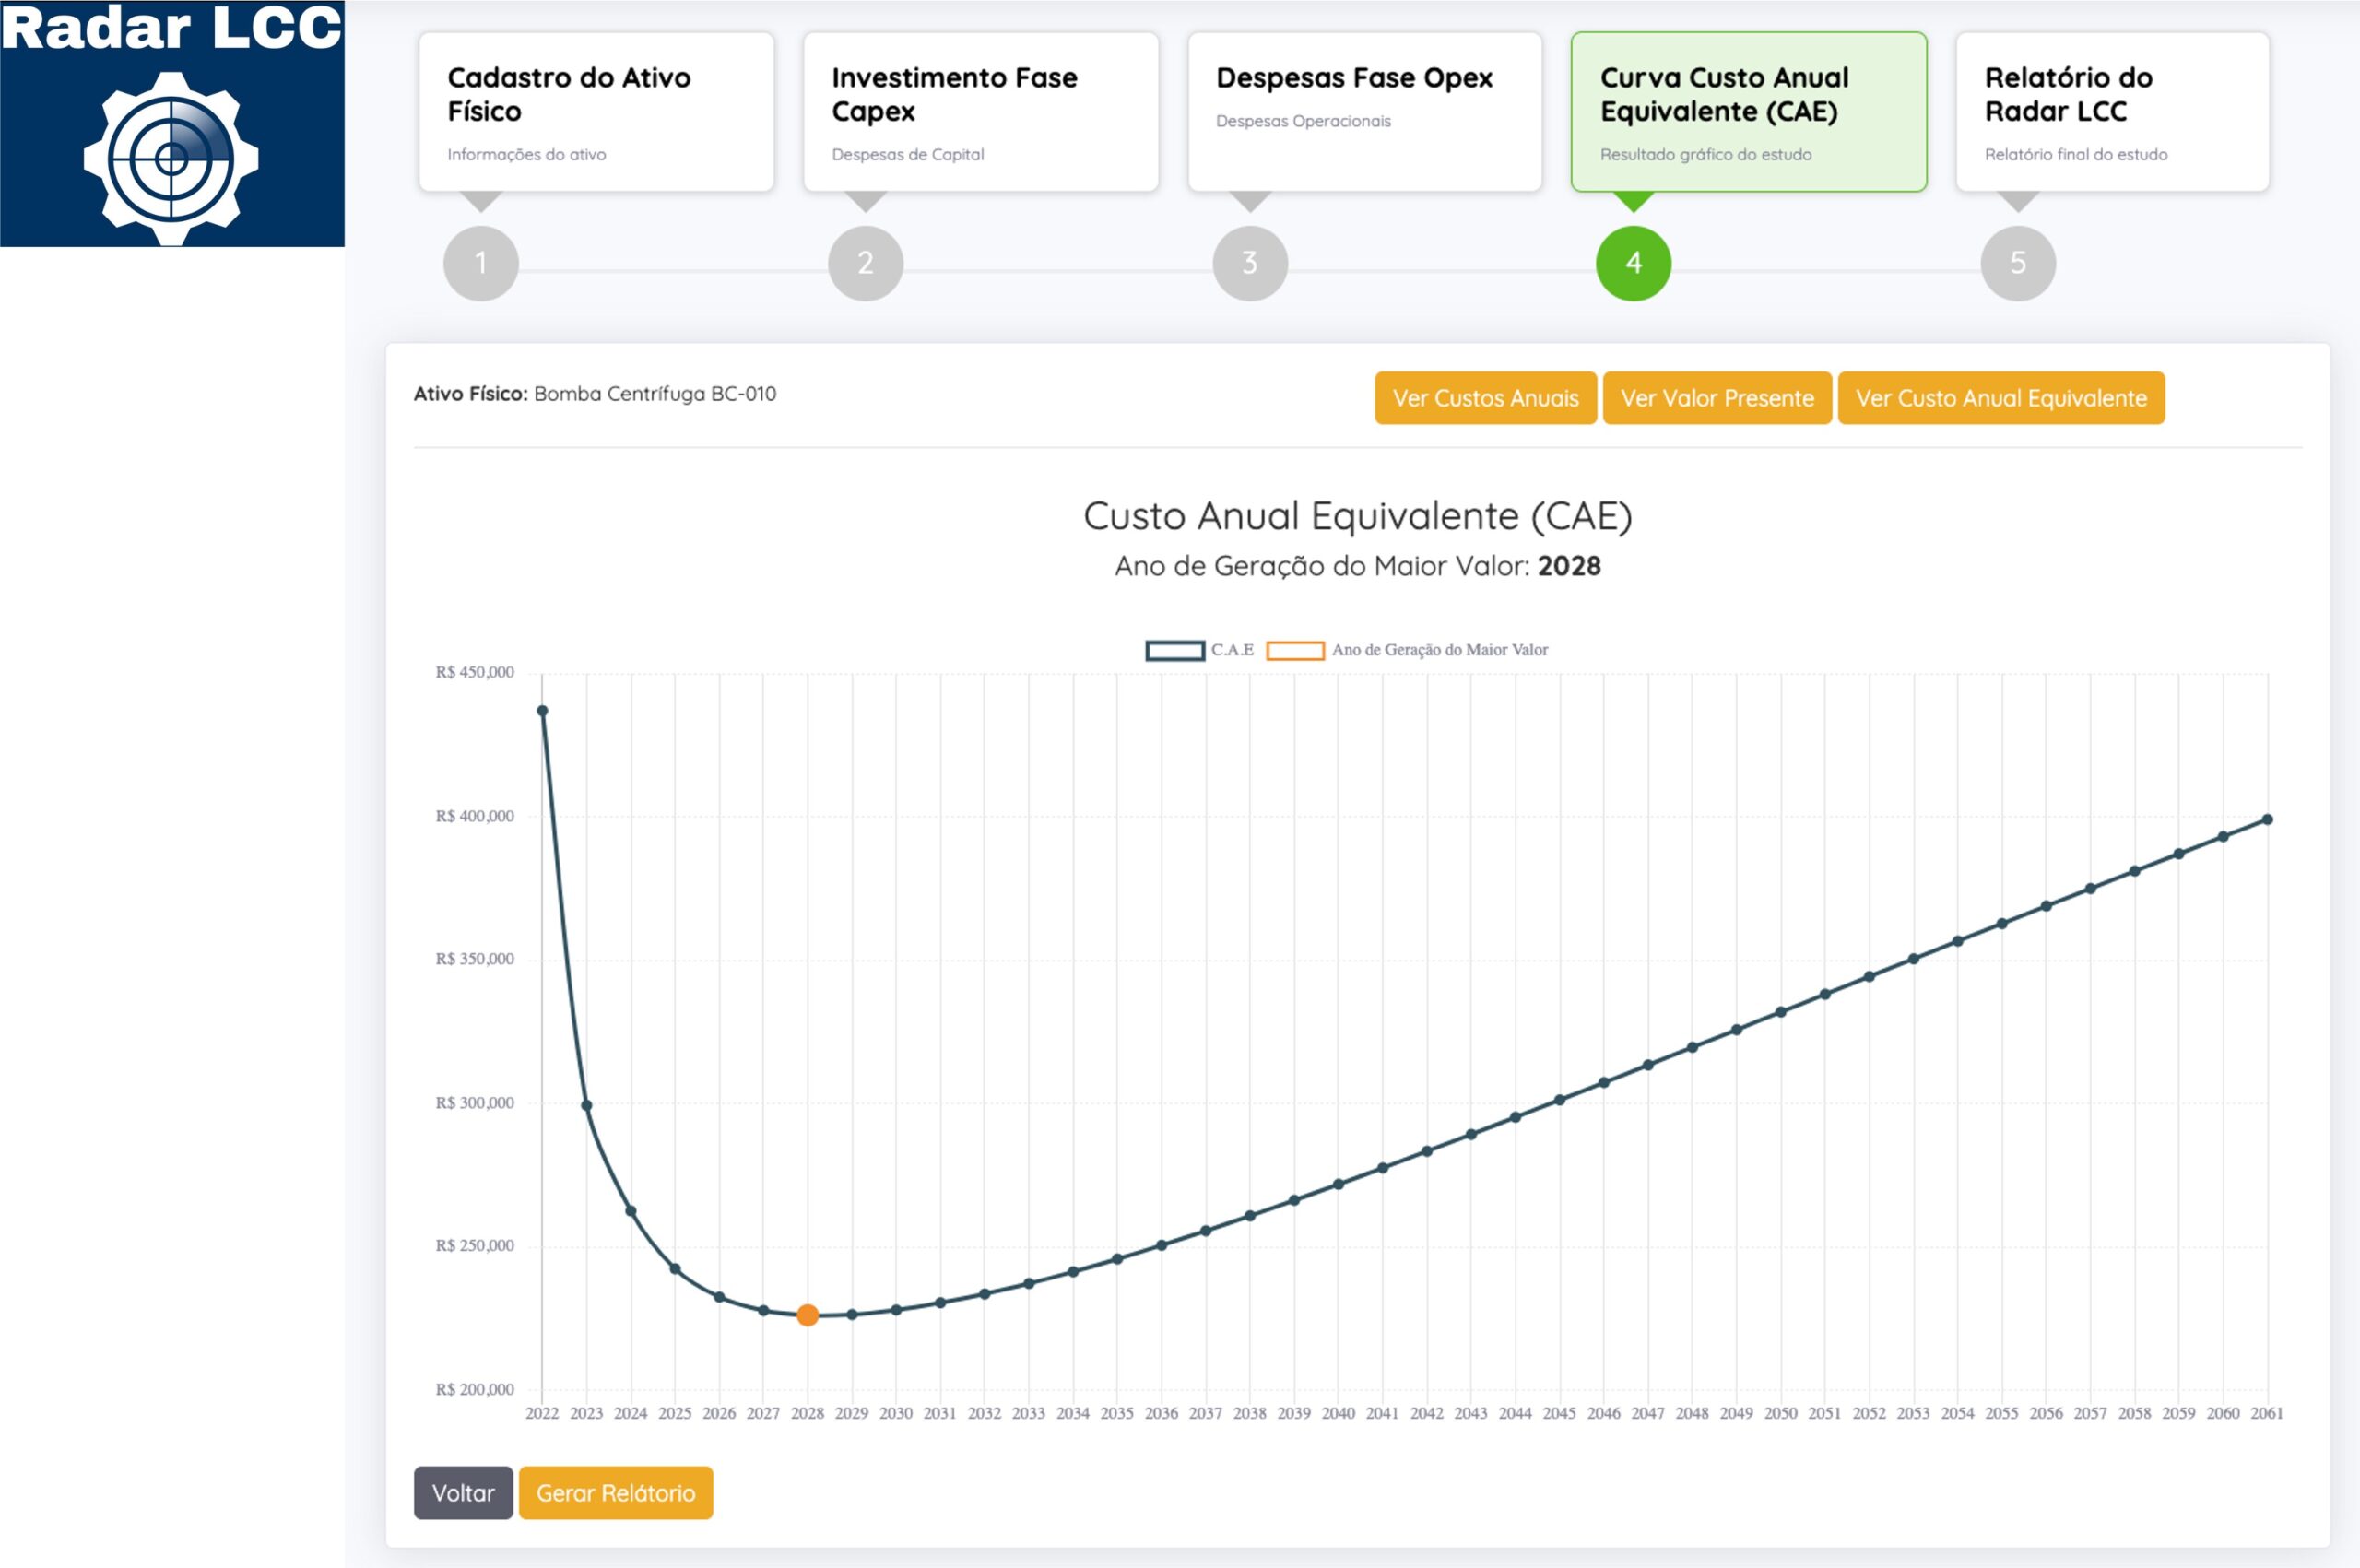
Task: Click Ver Custos Anuais button
Action: pos(1485,398)
